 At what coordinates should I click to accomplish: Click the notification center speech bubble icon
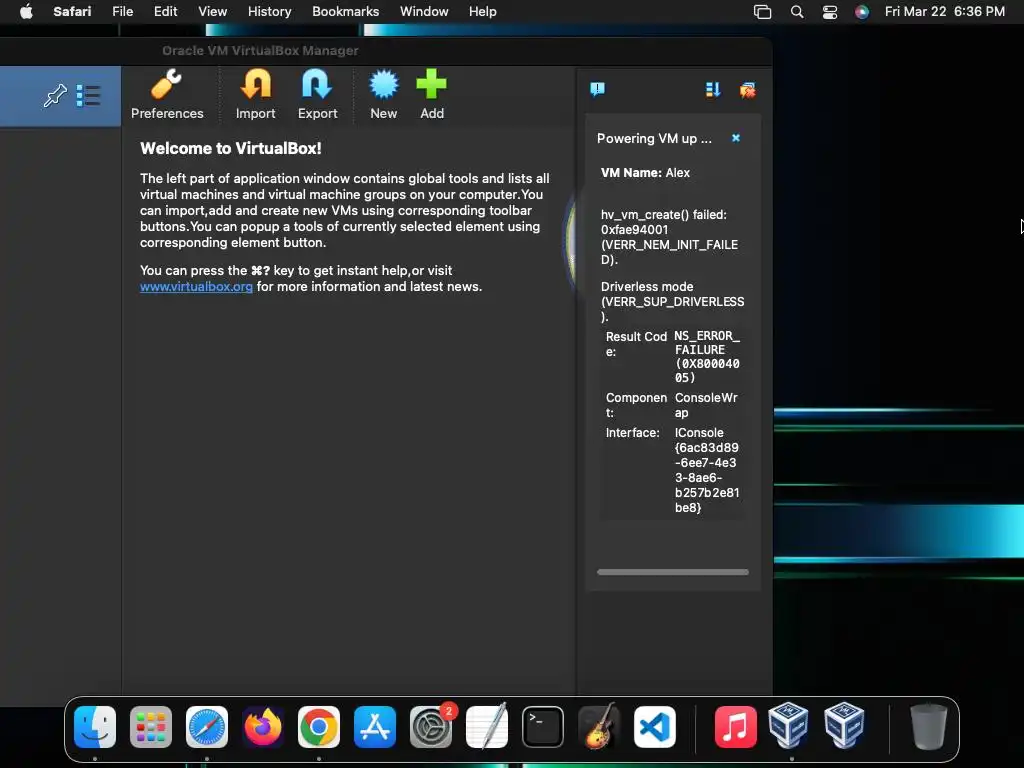(598, 89)
